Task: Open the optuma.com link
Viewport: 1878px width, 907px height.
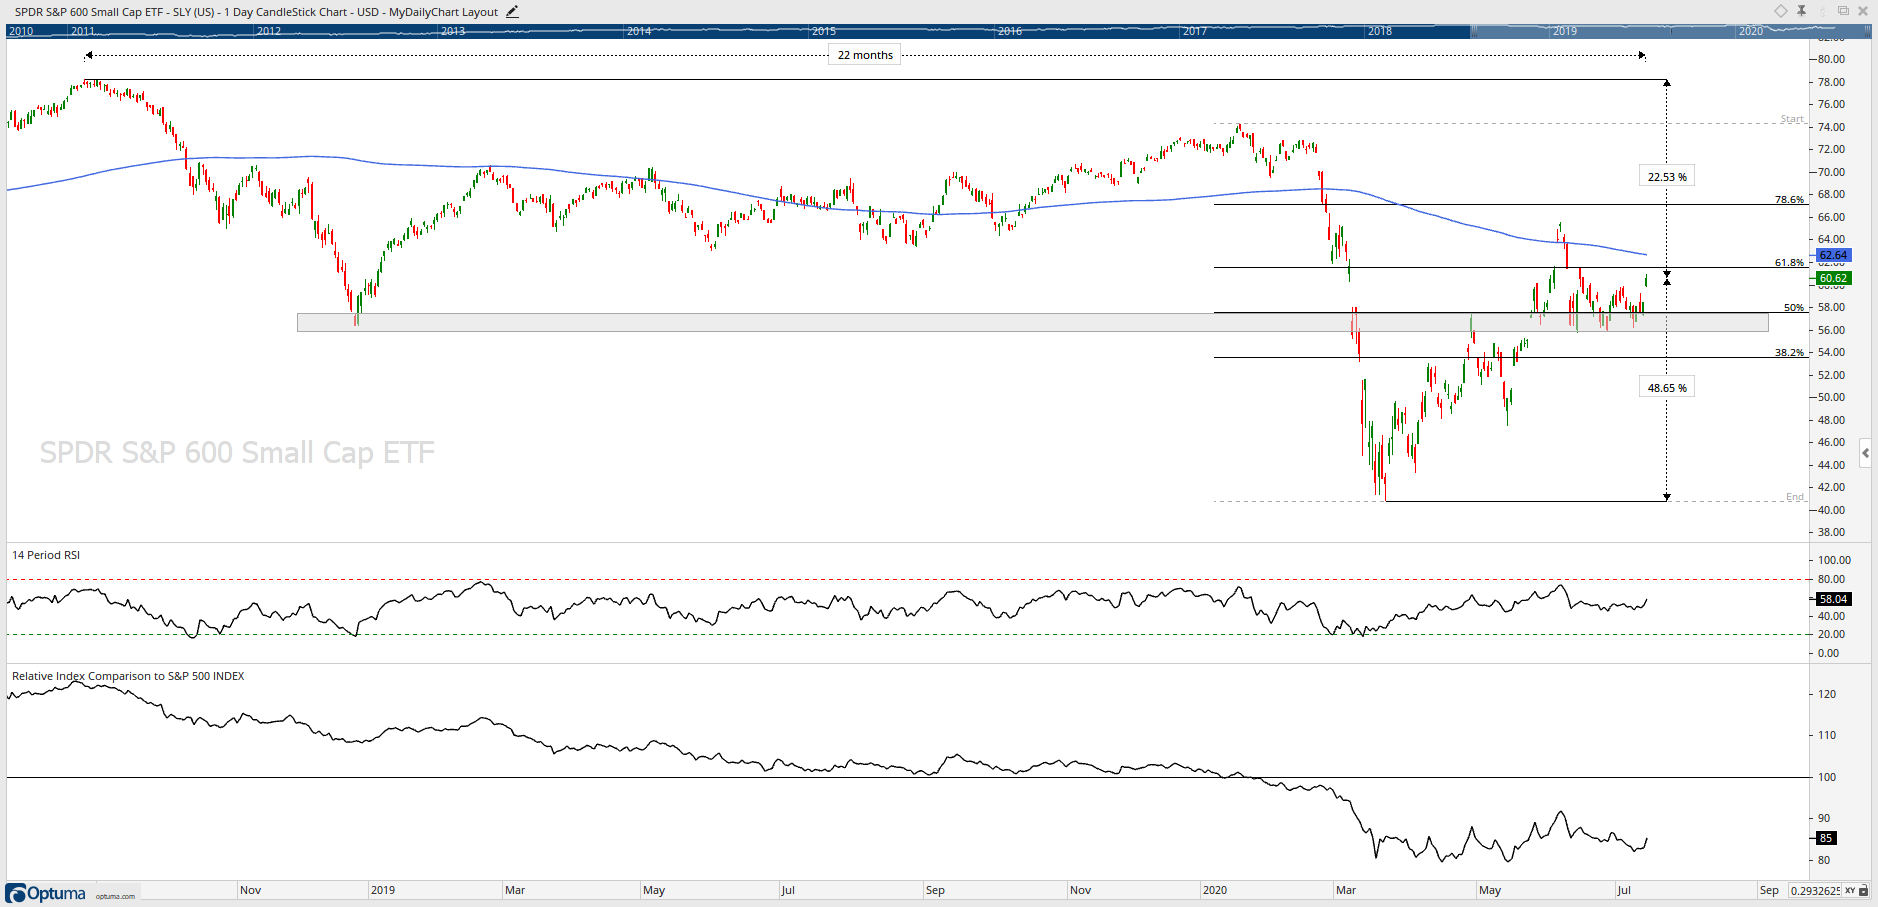Action: [x=115, y=896]
